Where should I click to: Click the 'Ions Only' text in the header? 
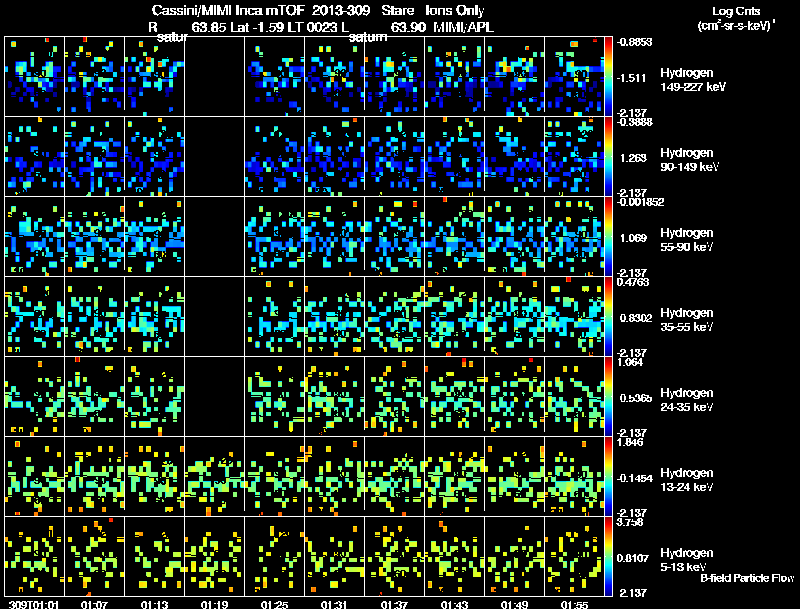point(455,11)
